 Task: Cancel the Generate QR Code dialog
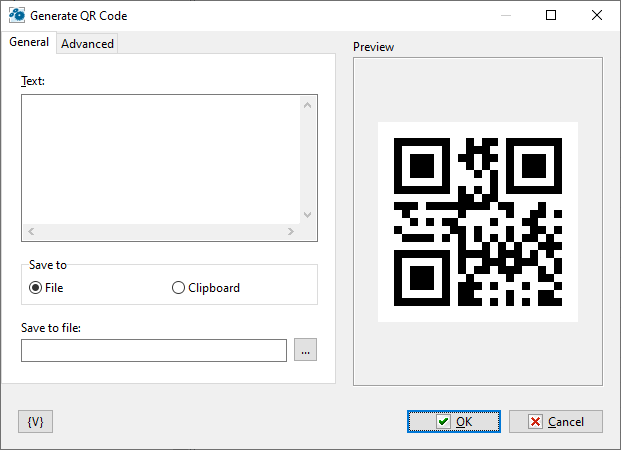[556, 421]
